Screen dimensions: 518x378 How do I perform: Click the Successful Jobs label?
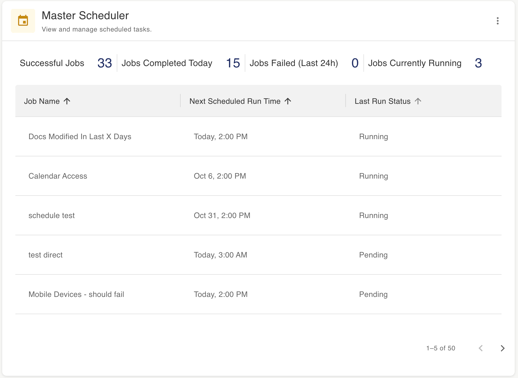tap(52, 63)
